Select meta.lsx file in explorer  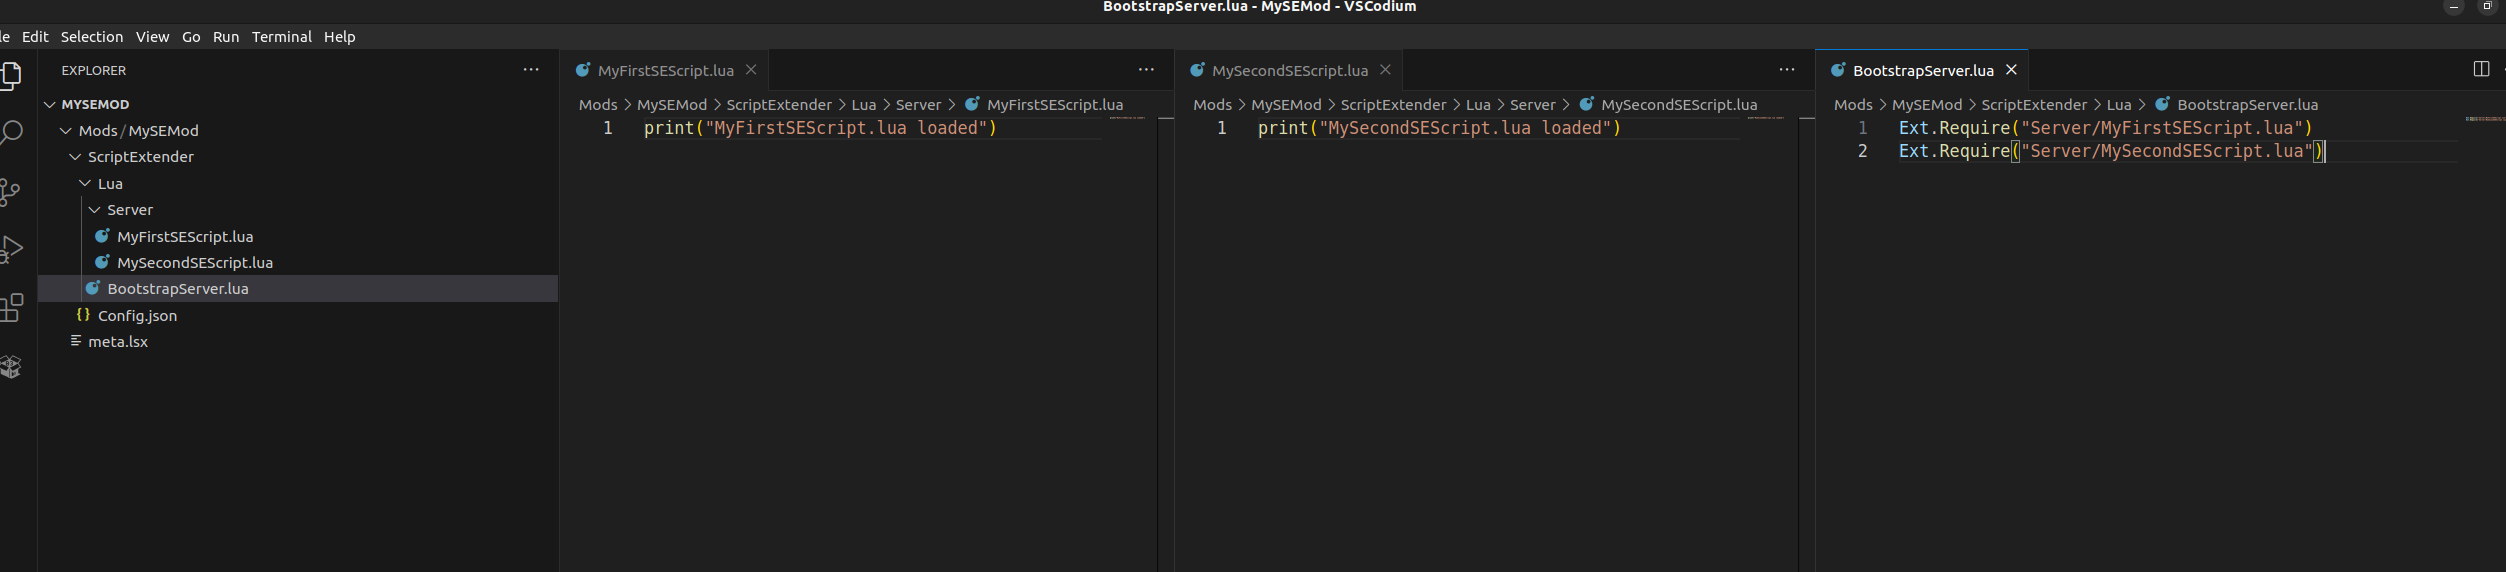[118, 342]
